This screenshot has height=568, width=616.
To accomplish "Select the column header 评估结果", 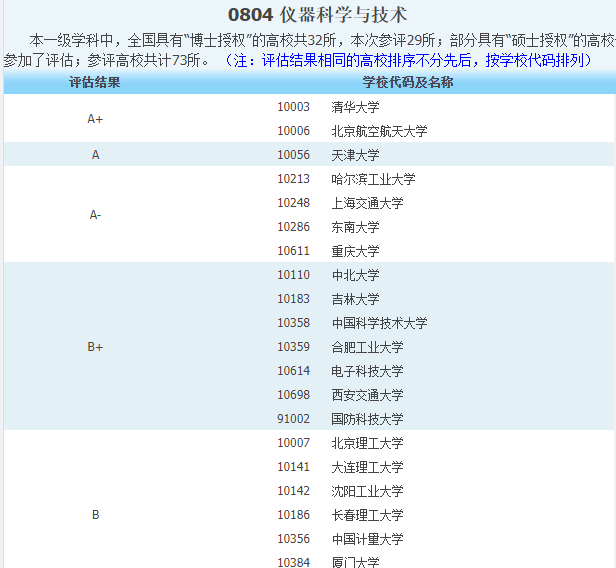I will click(x=95, y=82).
